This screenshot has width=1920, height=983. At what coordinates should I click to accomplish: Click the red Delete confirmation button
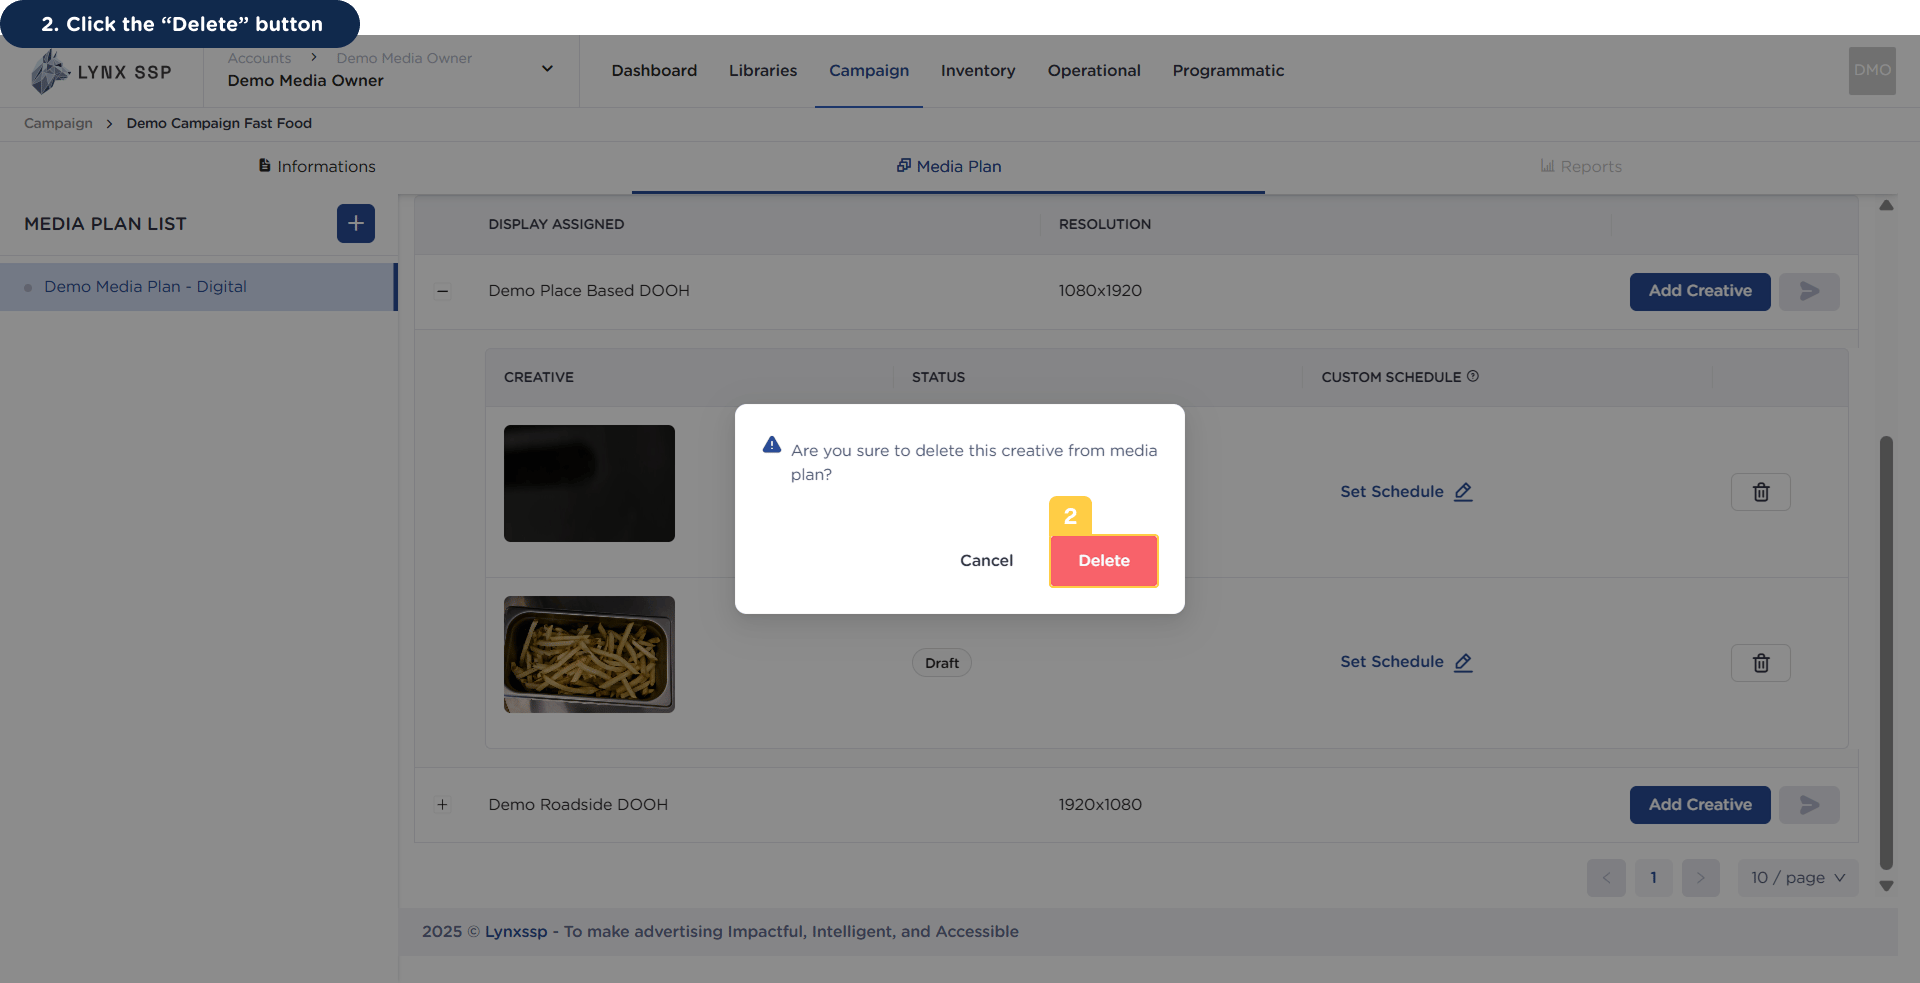coord(1104,561)
